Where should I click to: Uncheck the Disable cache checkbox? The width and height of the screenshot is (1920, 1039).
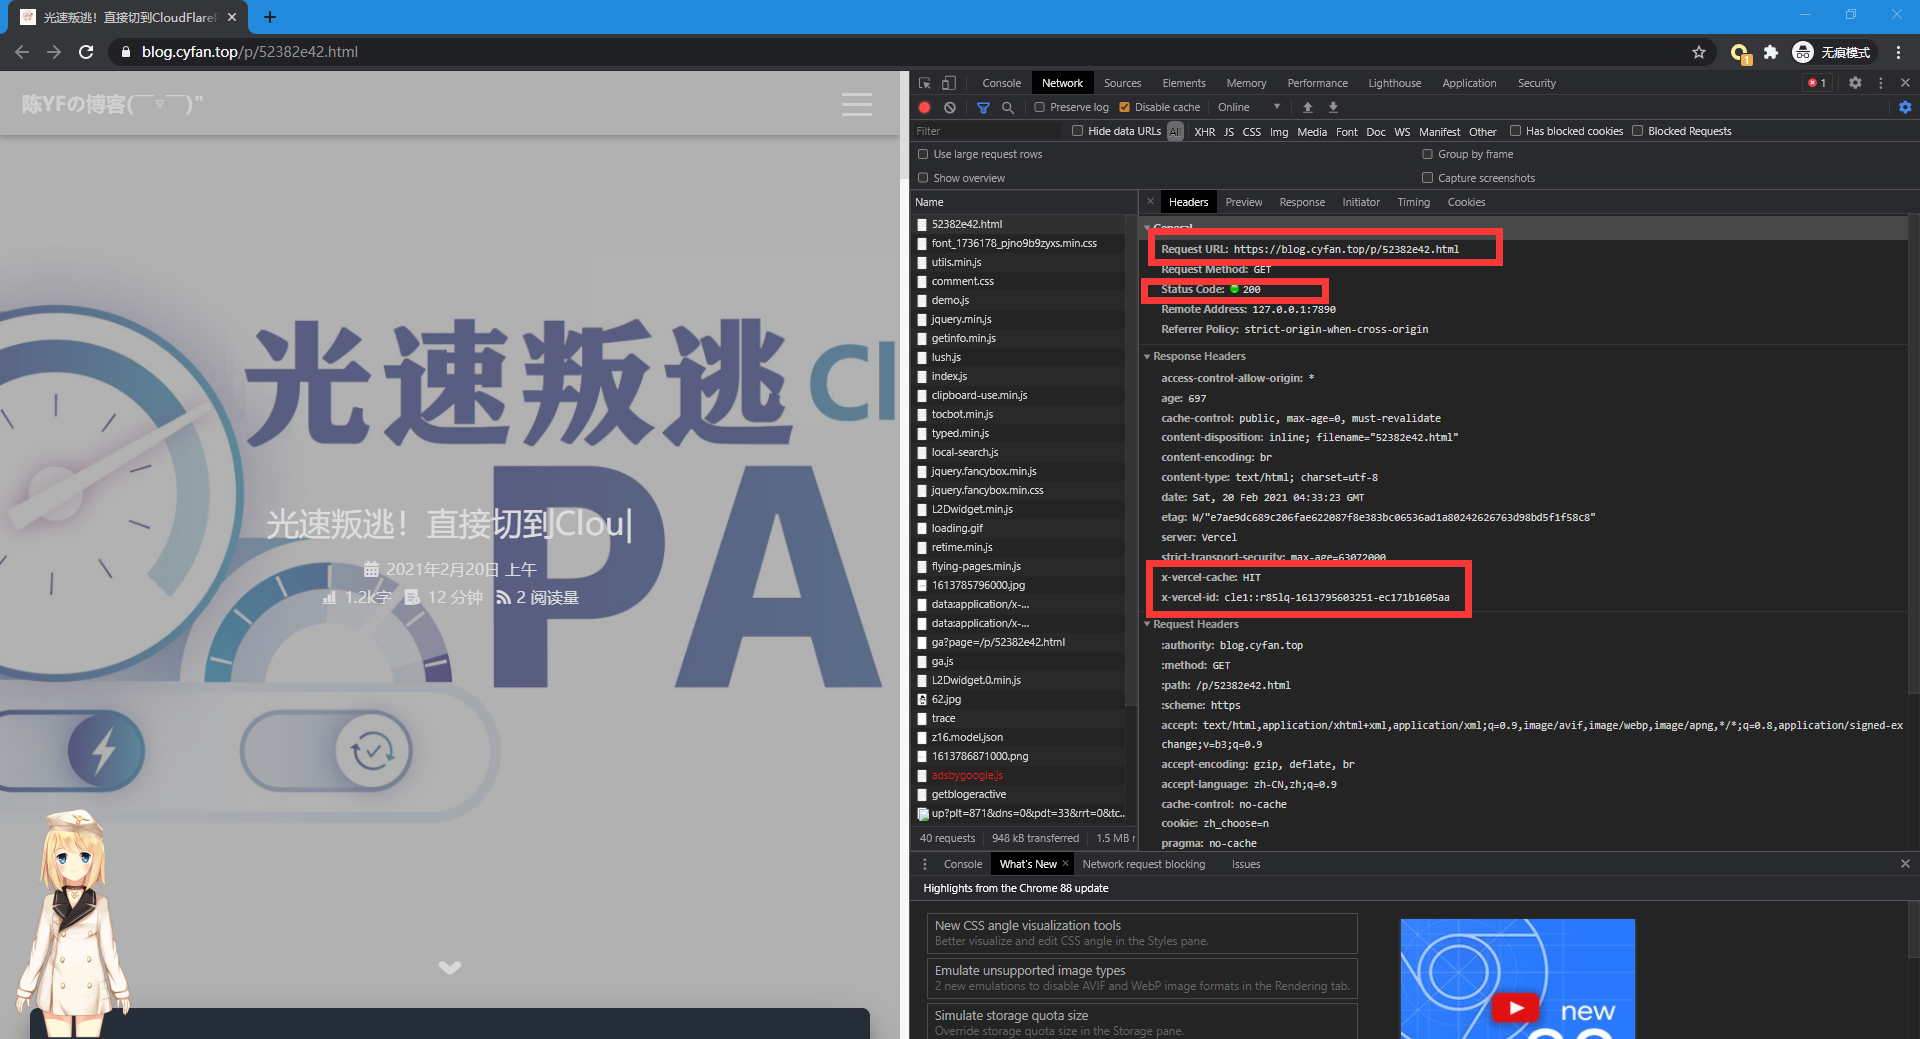pos(1125,107)
